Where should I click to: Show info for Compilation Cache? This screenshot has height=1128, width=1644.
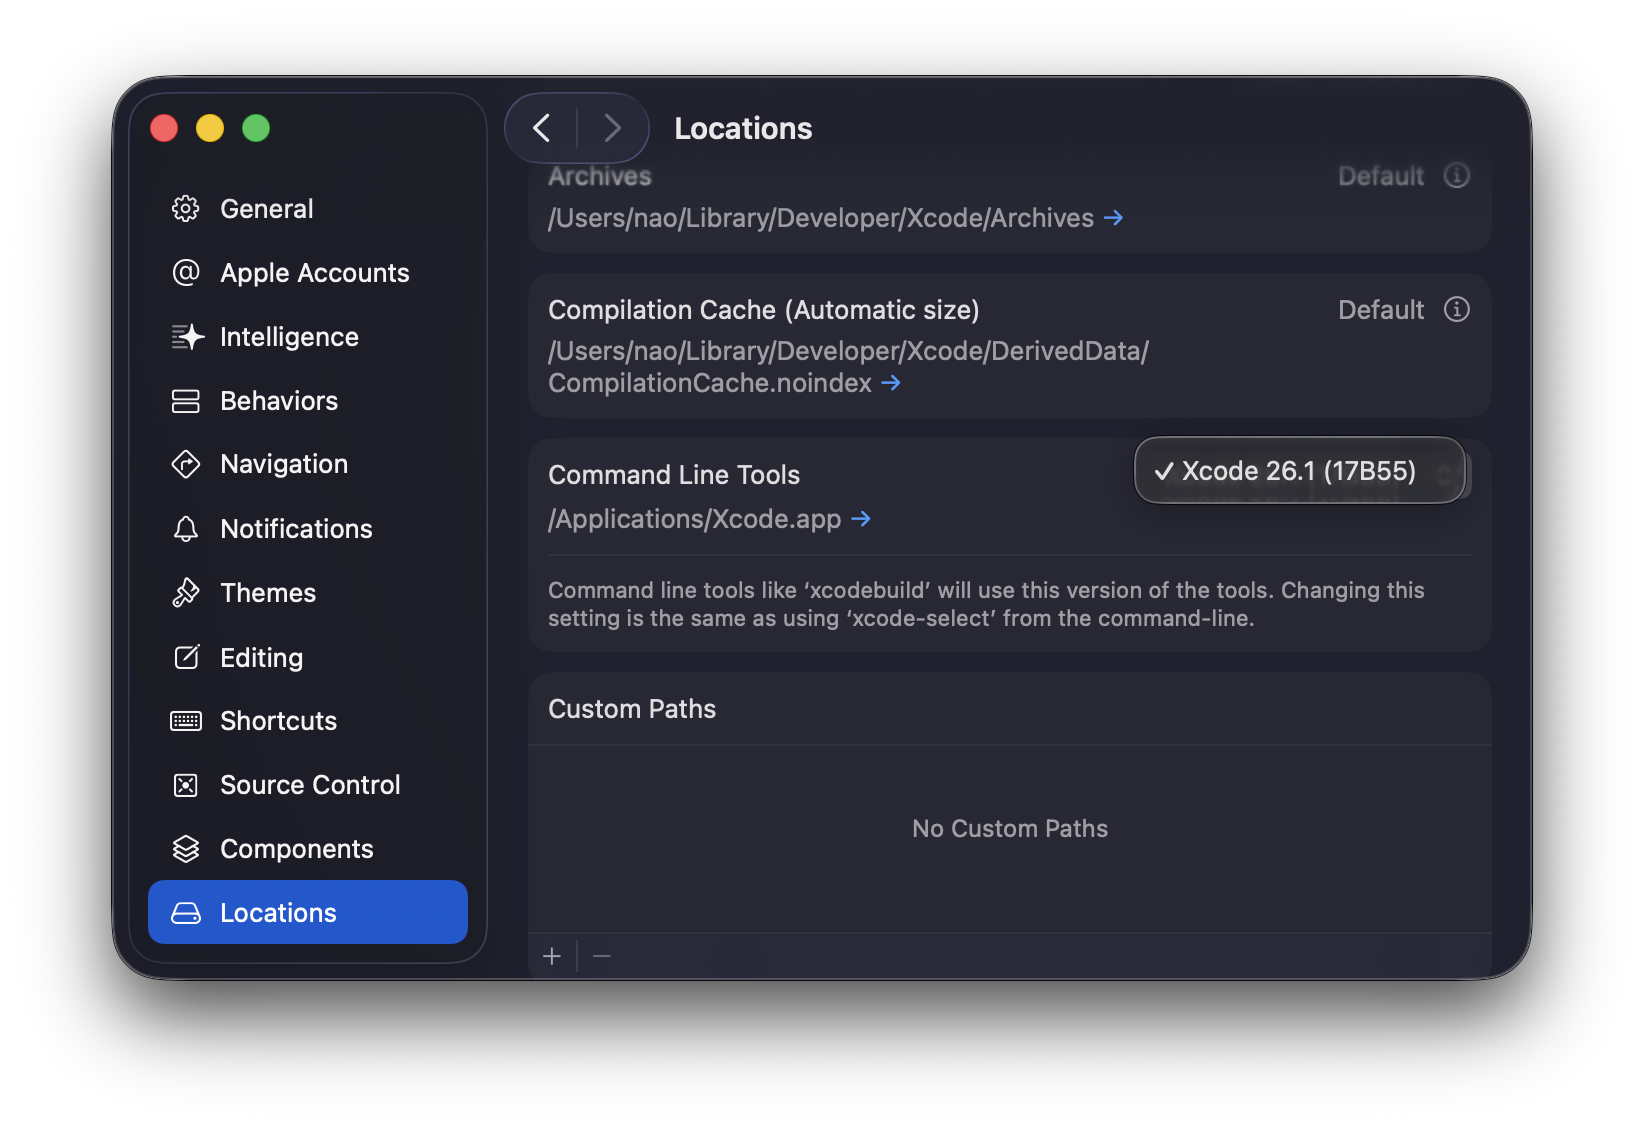click(x=1457, y=310)
